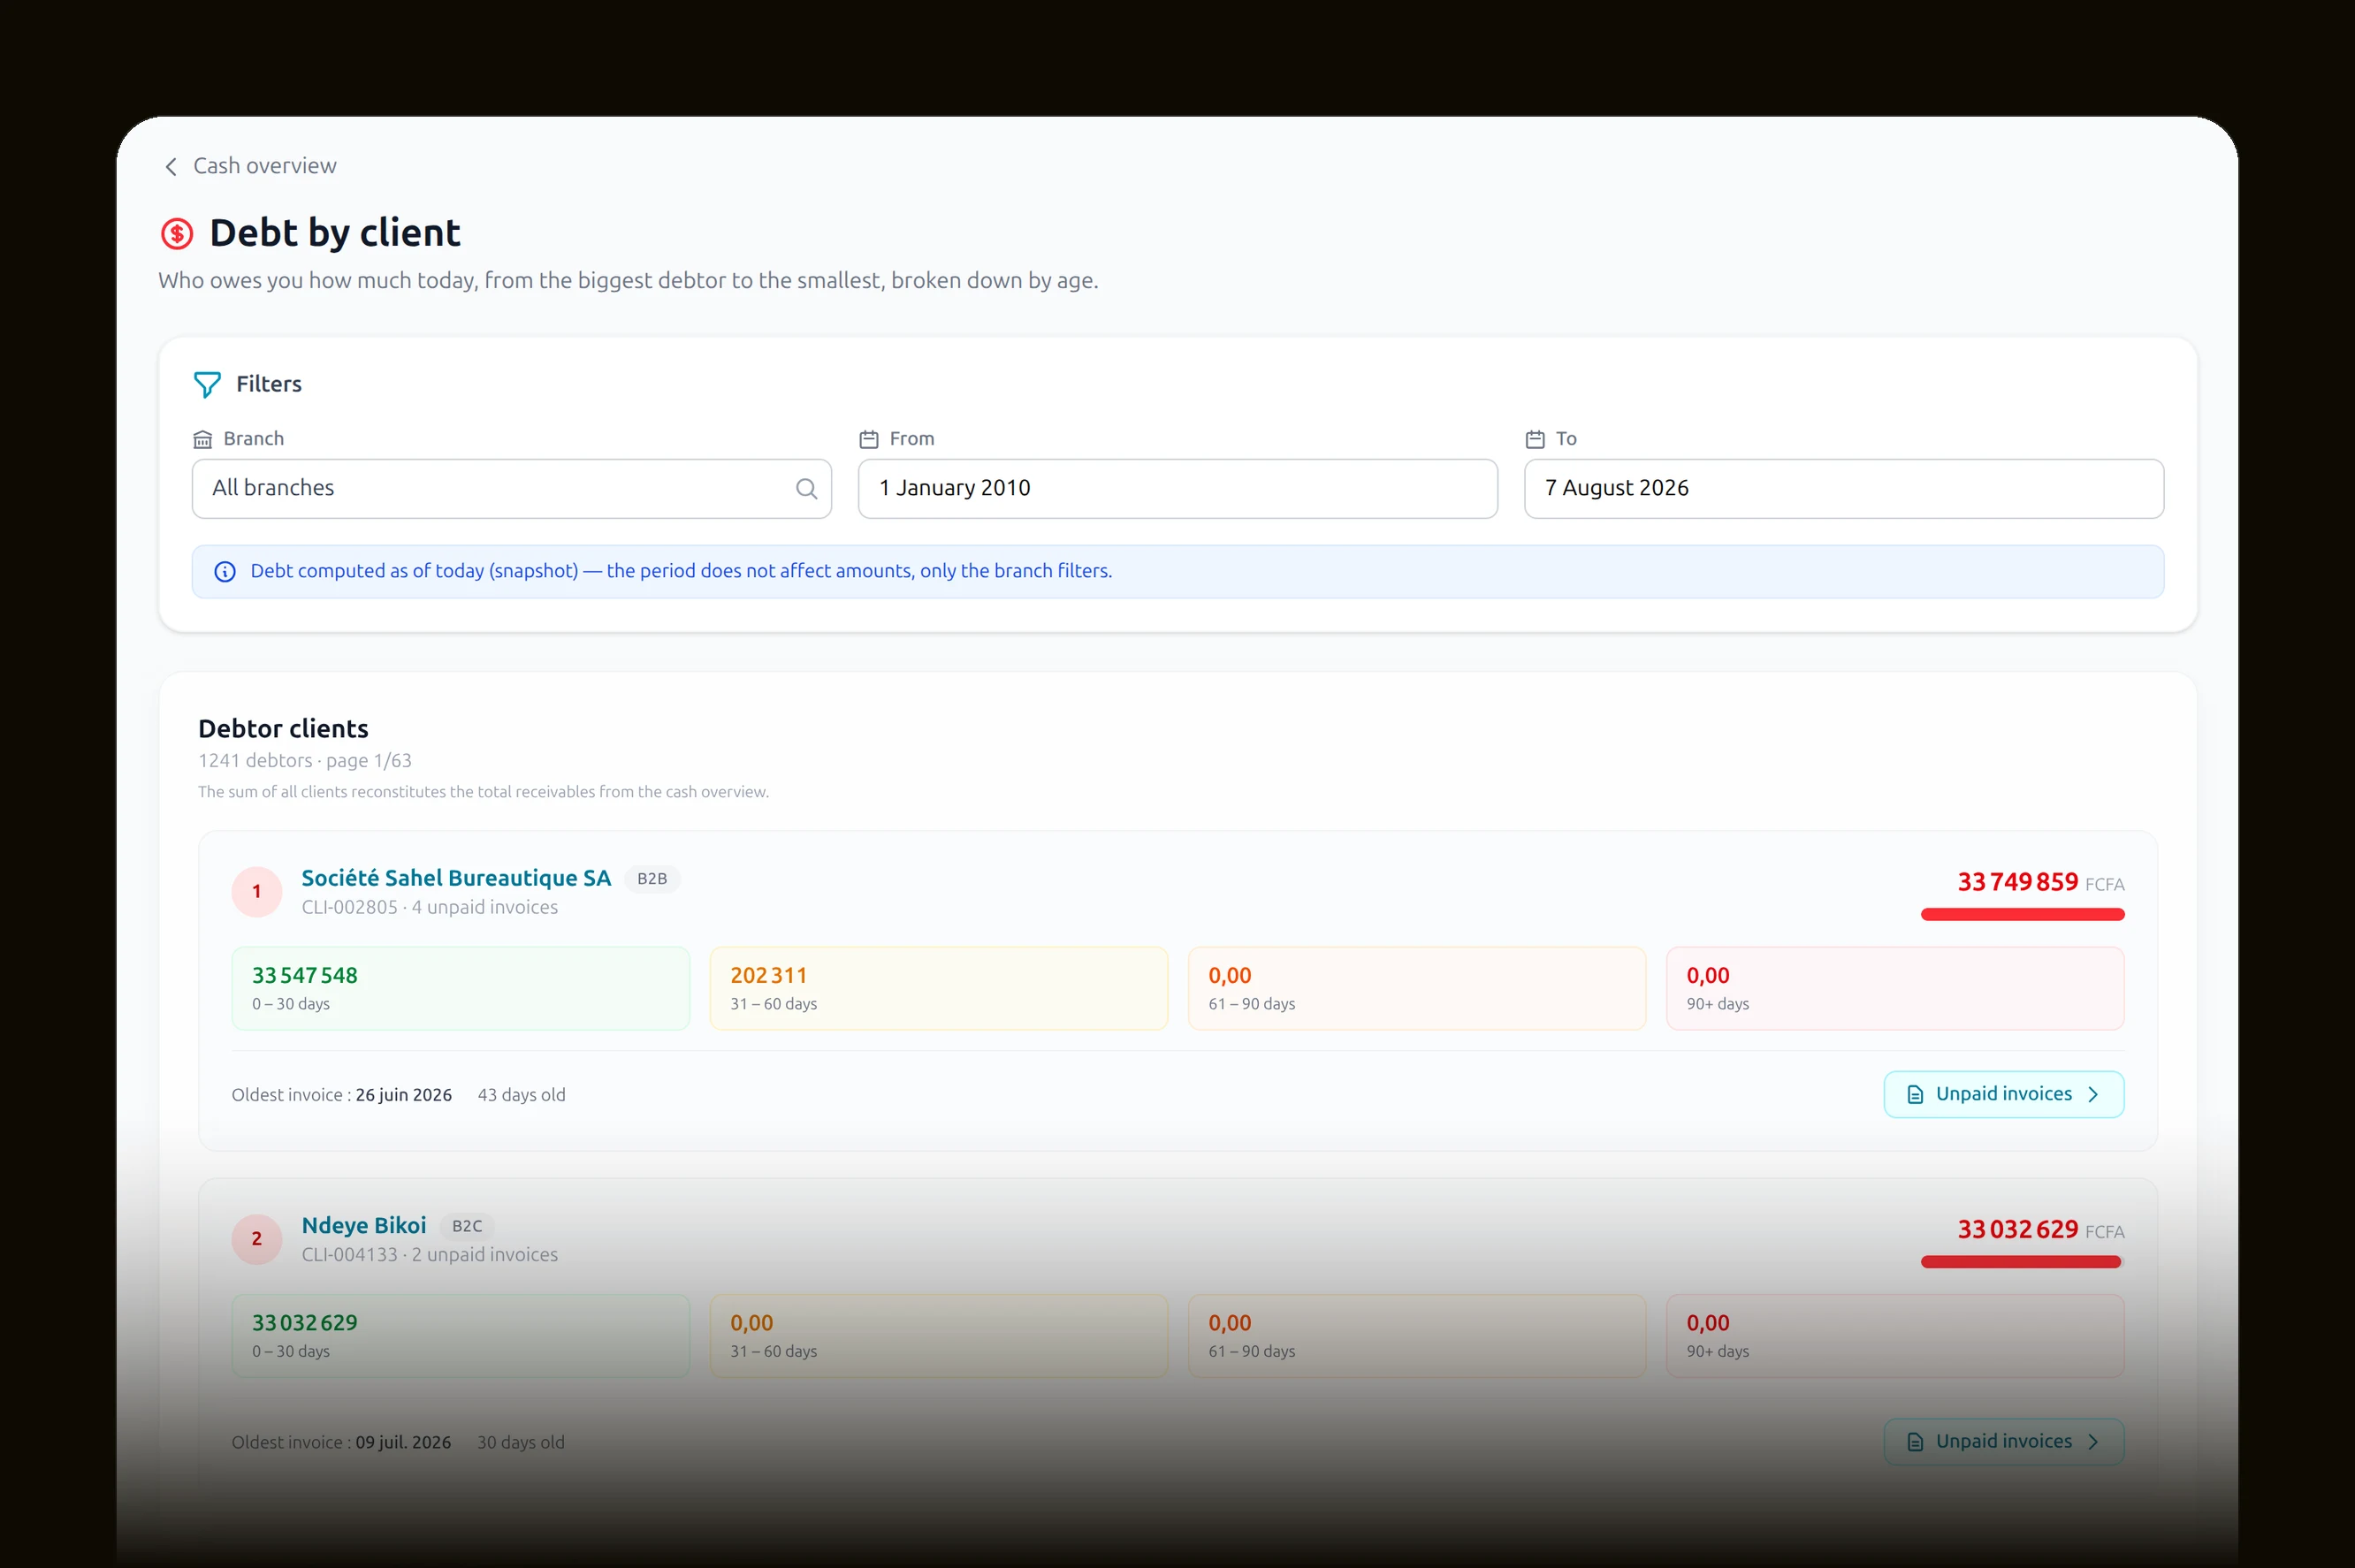Click the B2B badge
The image size is (2355, 1568).
(x=652, y=879)
